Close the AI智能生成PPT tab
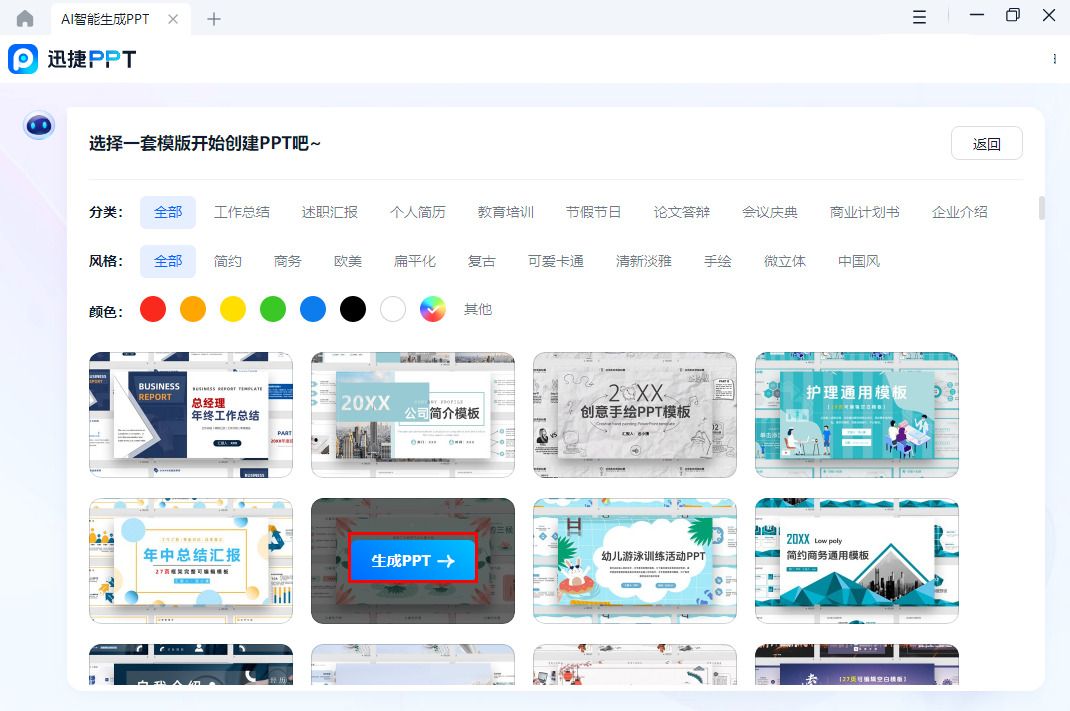 pyautogui.click(x=173, y=19)
